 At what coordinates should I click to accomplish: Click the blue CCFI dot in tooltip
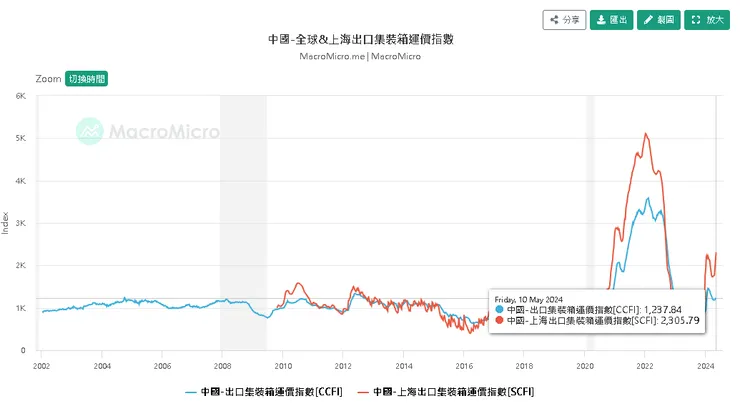click(499, 310)
